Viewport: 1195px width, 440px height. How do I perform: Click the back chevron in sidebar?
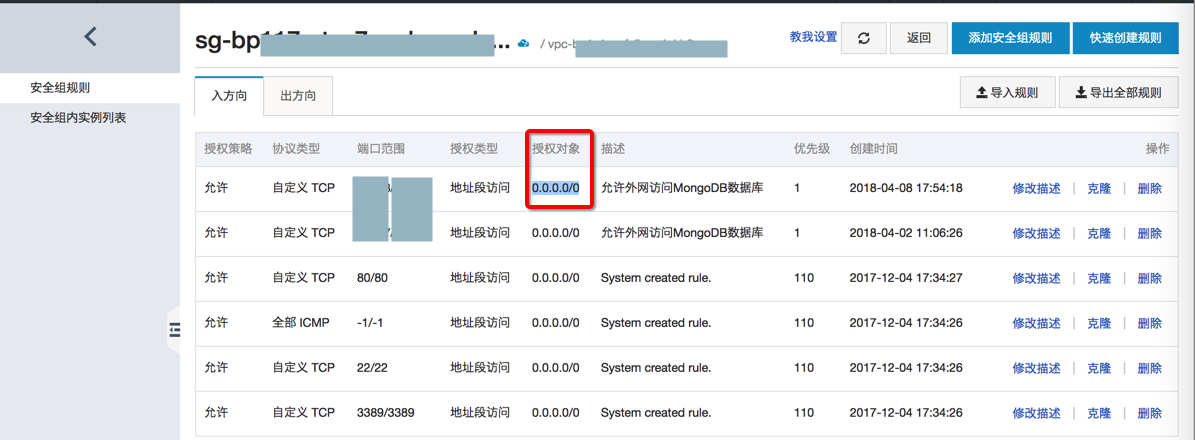[90, 37]
